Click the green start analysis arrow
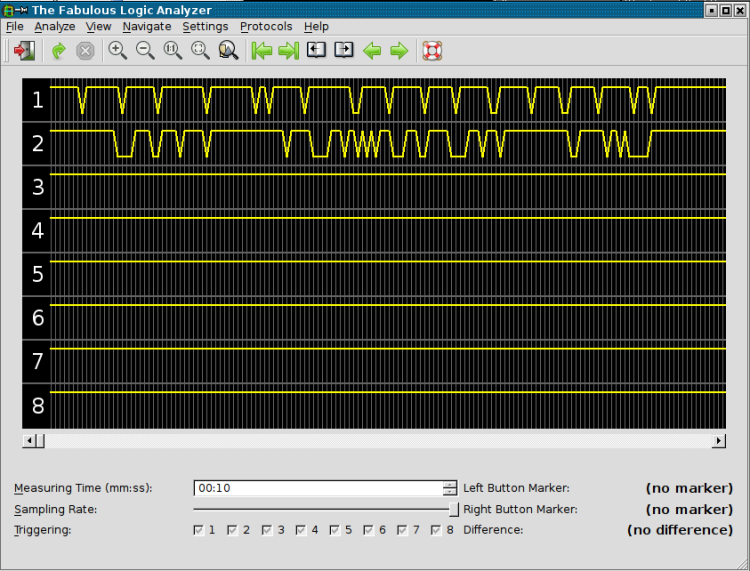The width and height of the screenshot is (750, 571). 59,51
